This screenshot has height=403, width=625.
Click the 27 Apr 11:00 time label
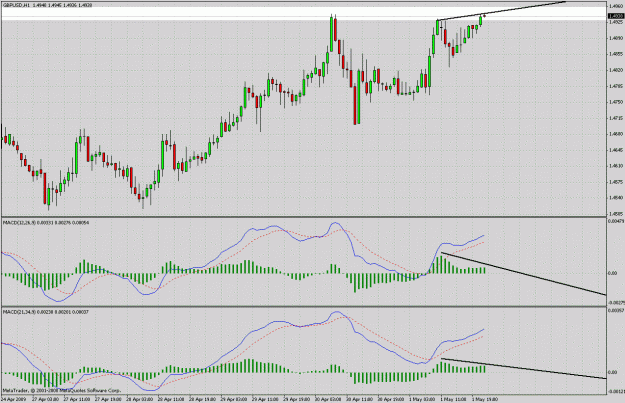pos(77,399)
